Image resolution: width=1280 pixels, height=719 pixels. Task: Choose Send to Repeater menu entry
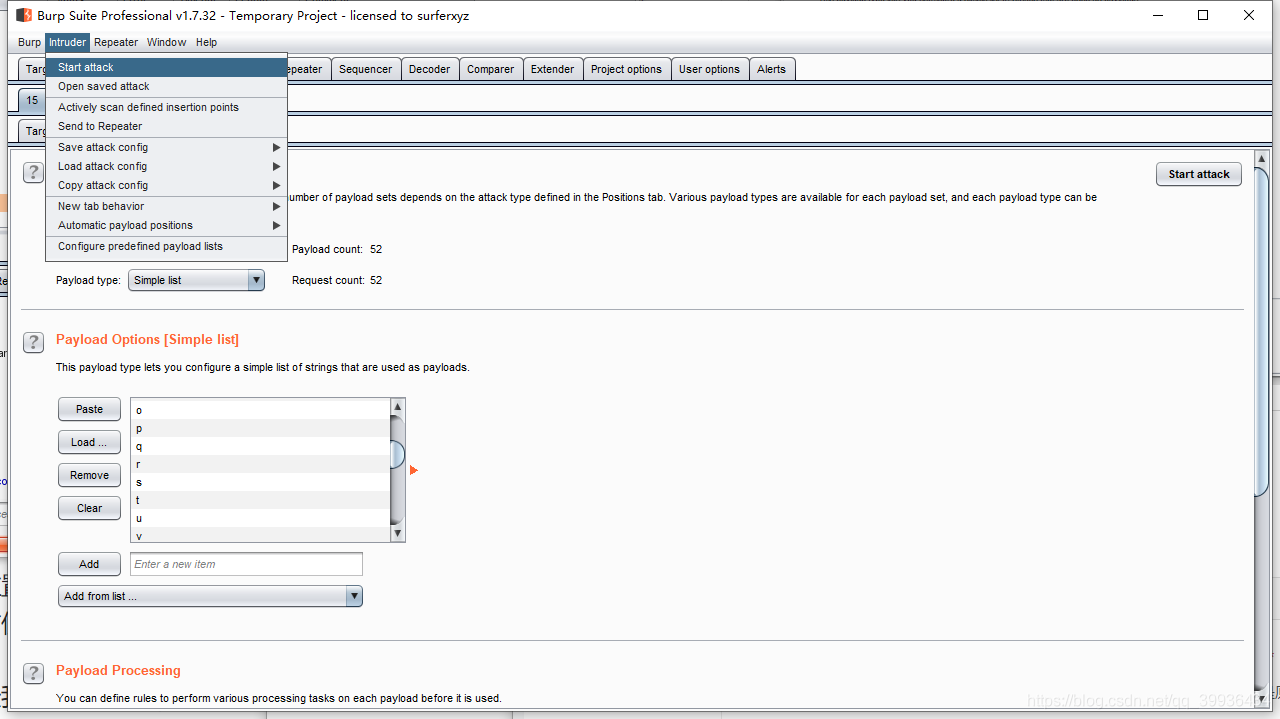(166, 126)
